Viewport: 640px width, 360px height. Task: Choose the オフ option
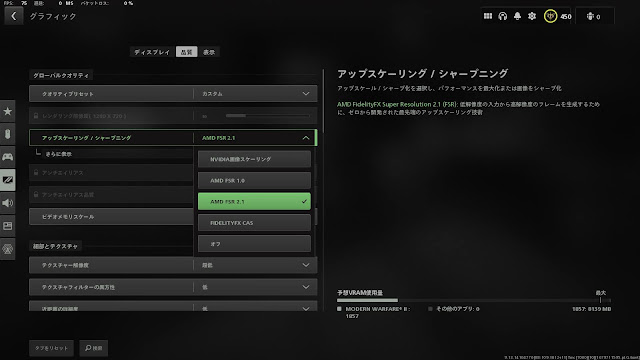point(254,244)
